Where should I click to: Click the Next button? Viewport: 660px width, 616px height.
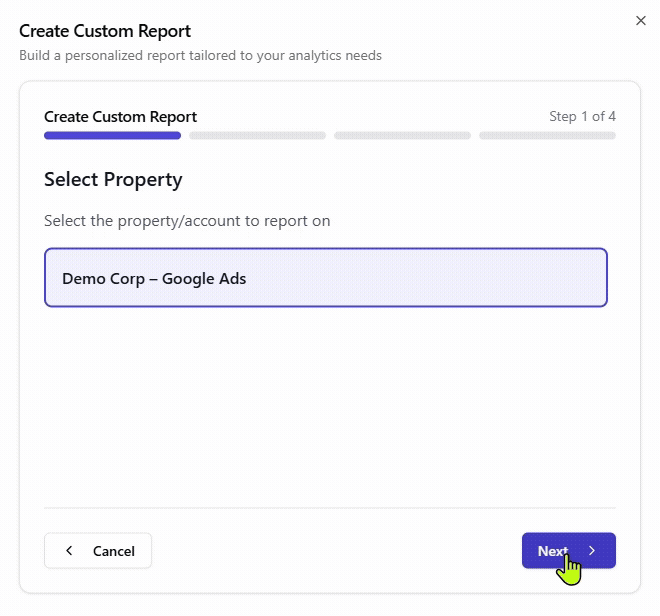pos(569,550)
